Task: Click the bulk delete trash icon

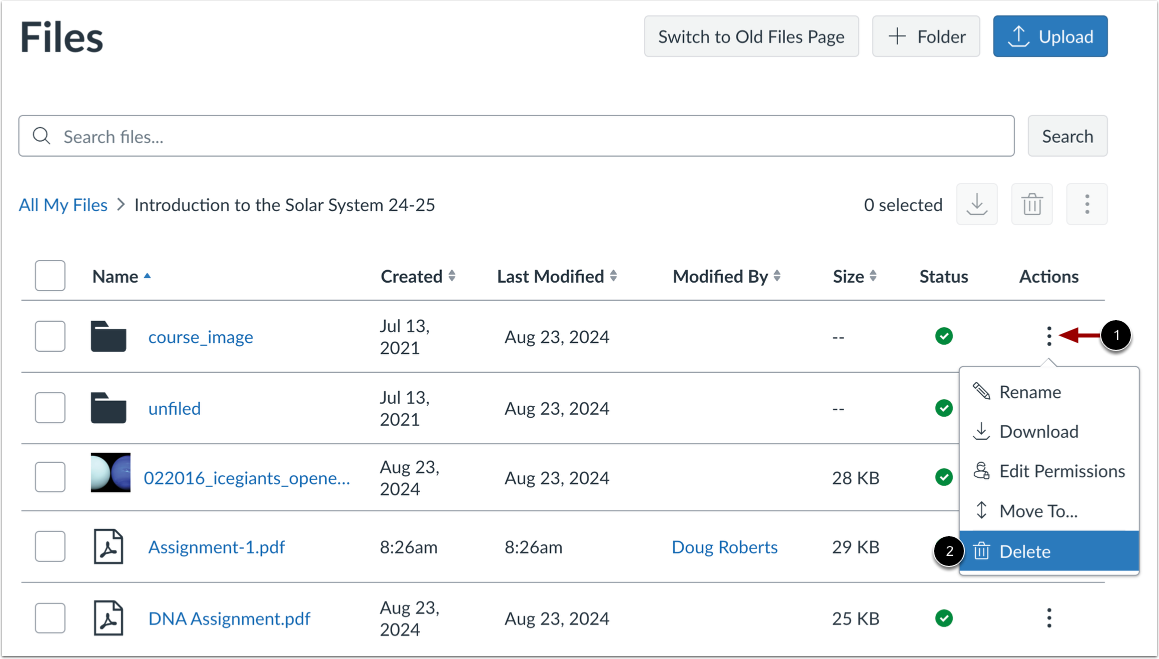Action: click(x=1032, y=205)
